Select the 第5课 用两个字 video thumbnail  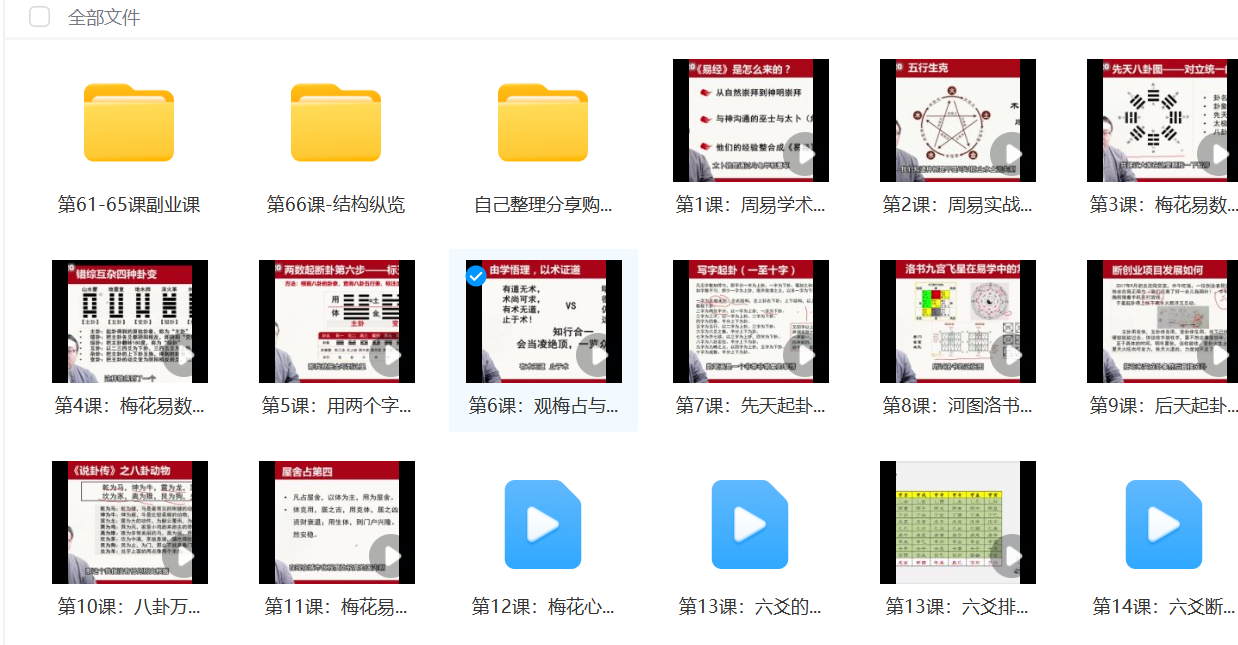pyautogui.click(x=336, y=321)
